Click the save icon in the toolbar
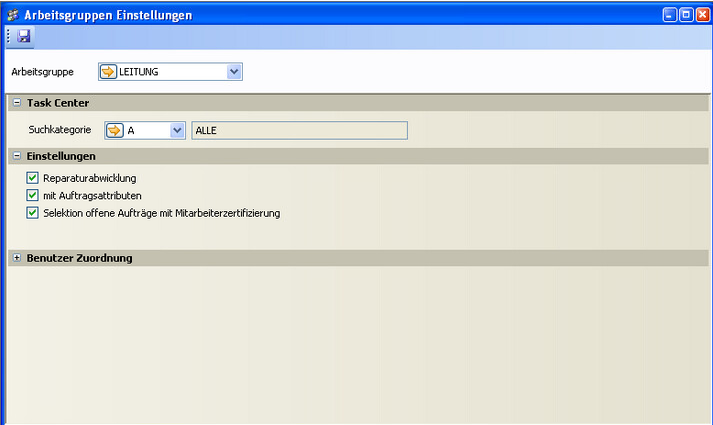Image resolution: width=713 pixels, height=425 pixels. [x=24, y=36]
